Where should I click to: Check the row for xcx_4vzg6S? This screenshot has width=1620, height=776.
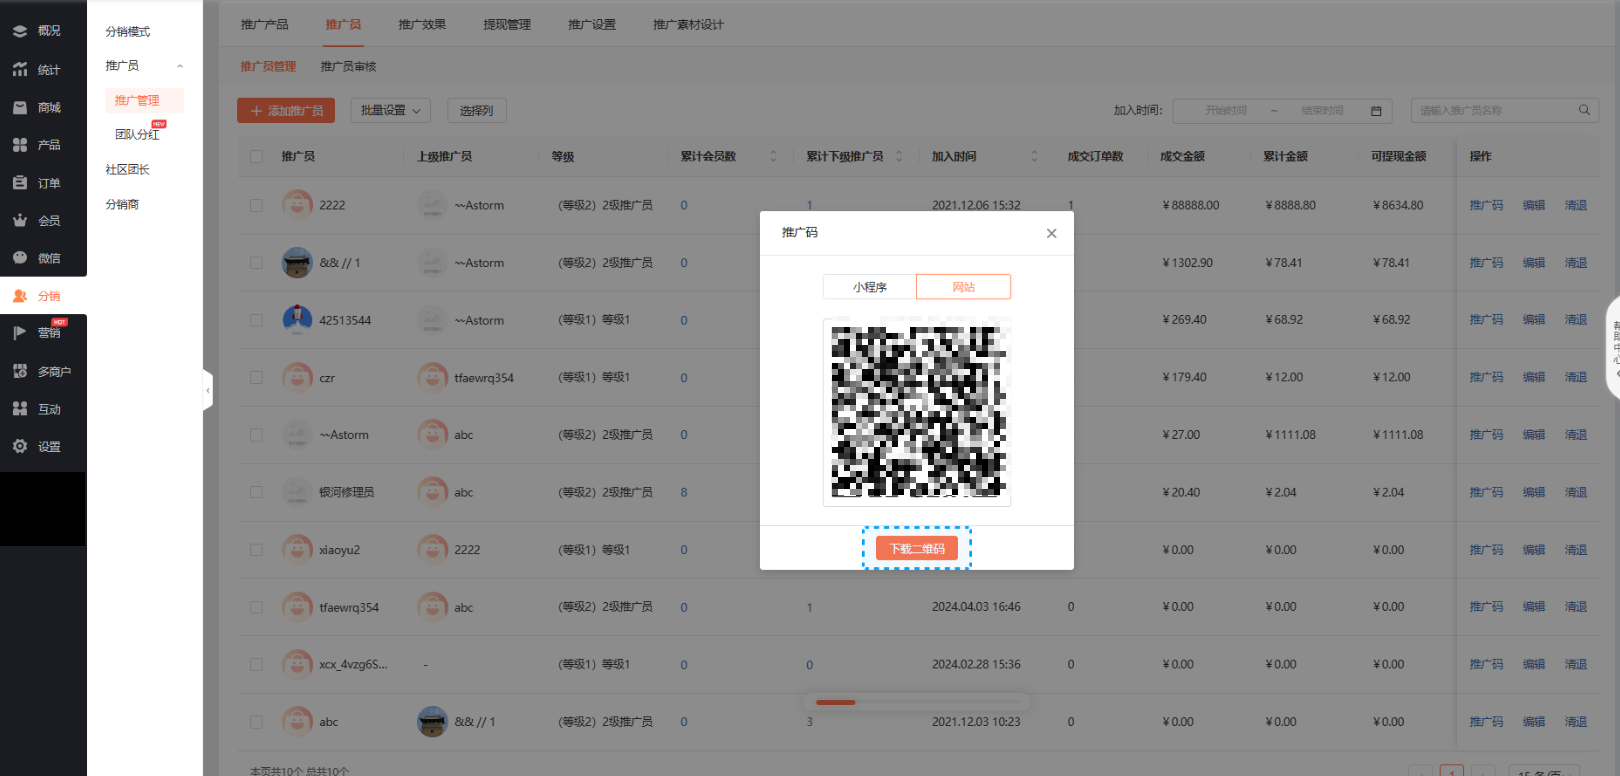click(x=257, y=665)
